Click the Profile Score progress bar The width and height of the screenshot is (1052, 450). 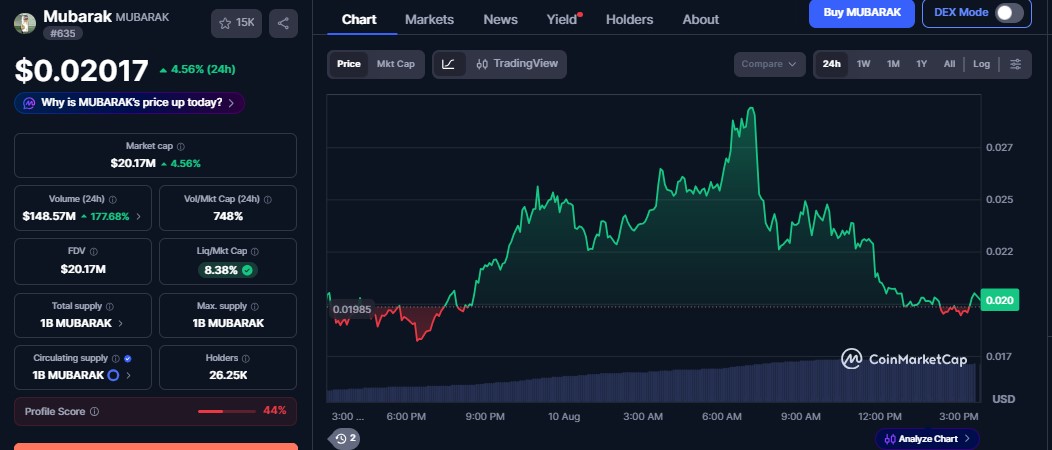click(227, 411)
